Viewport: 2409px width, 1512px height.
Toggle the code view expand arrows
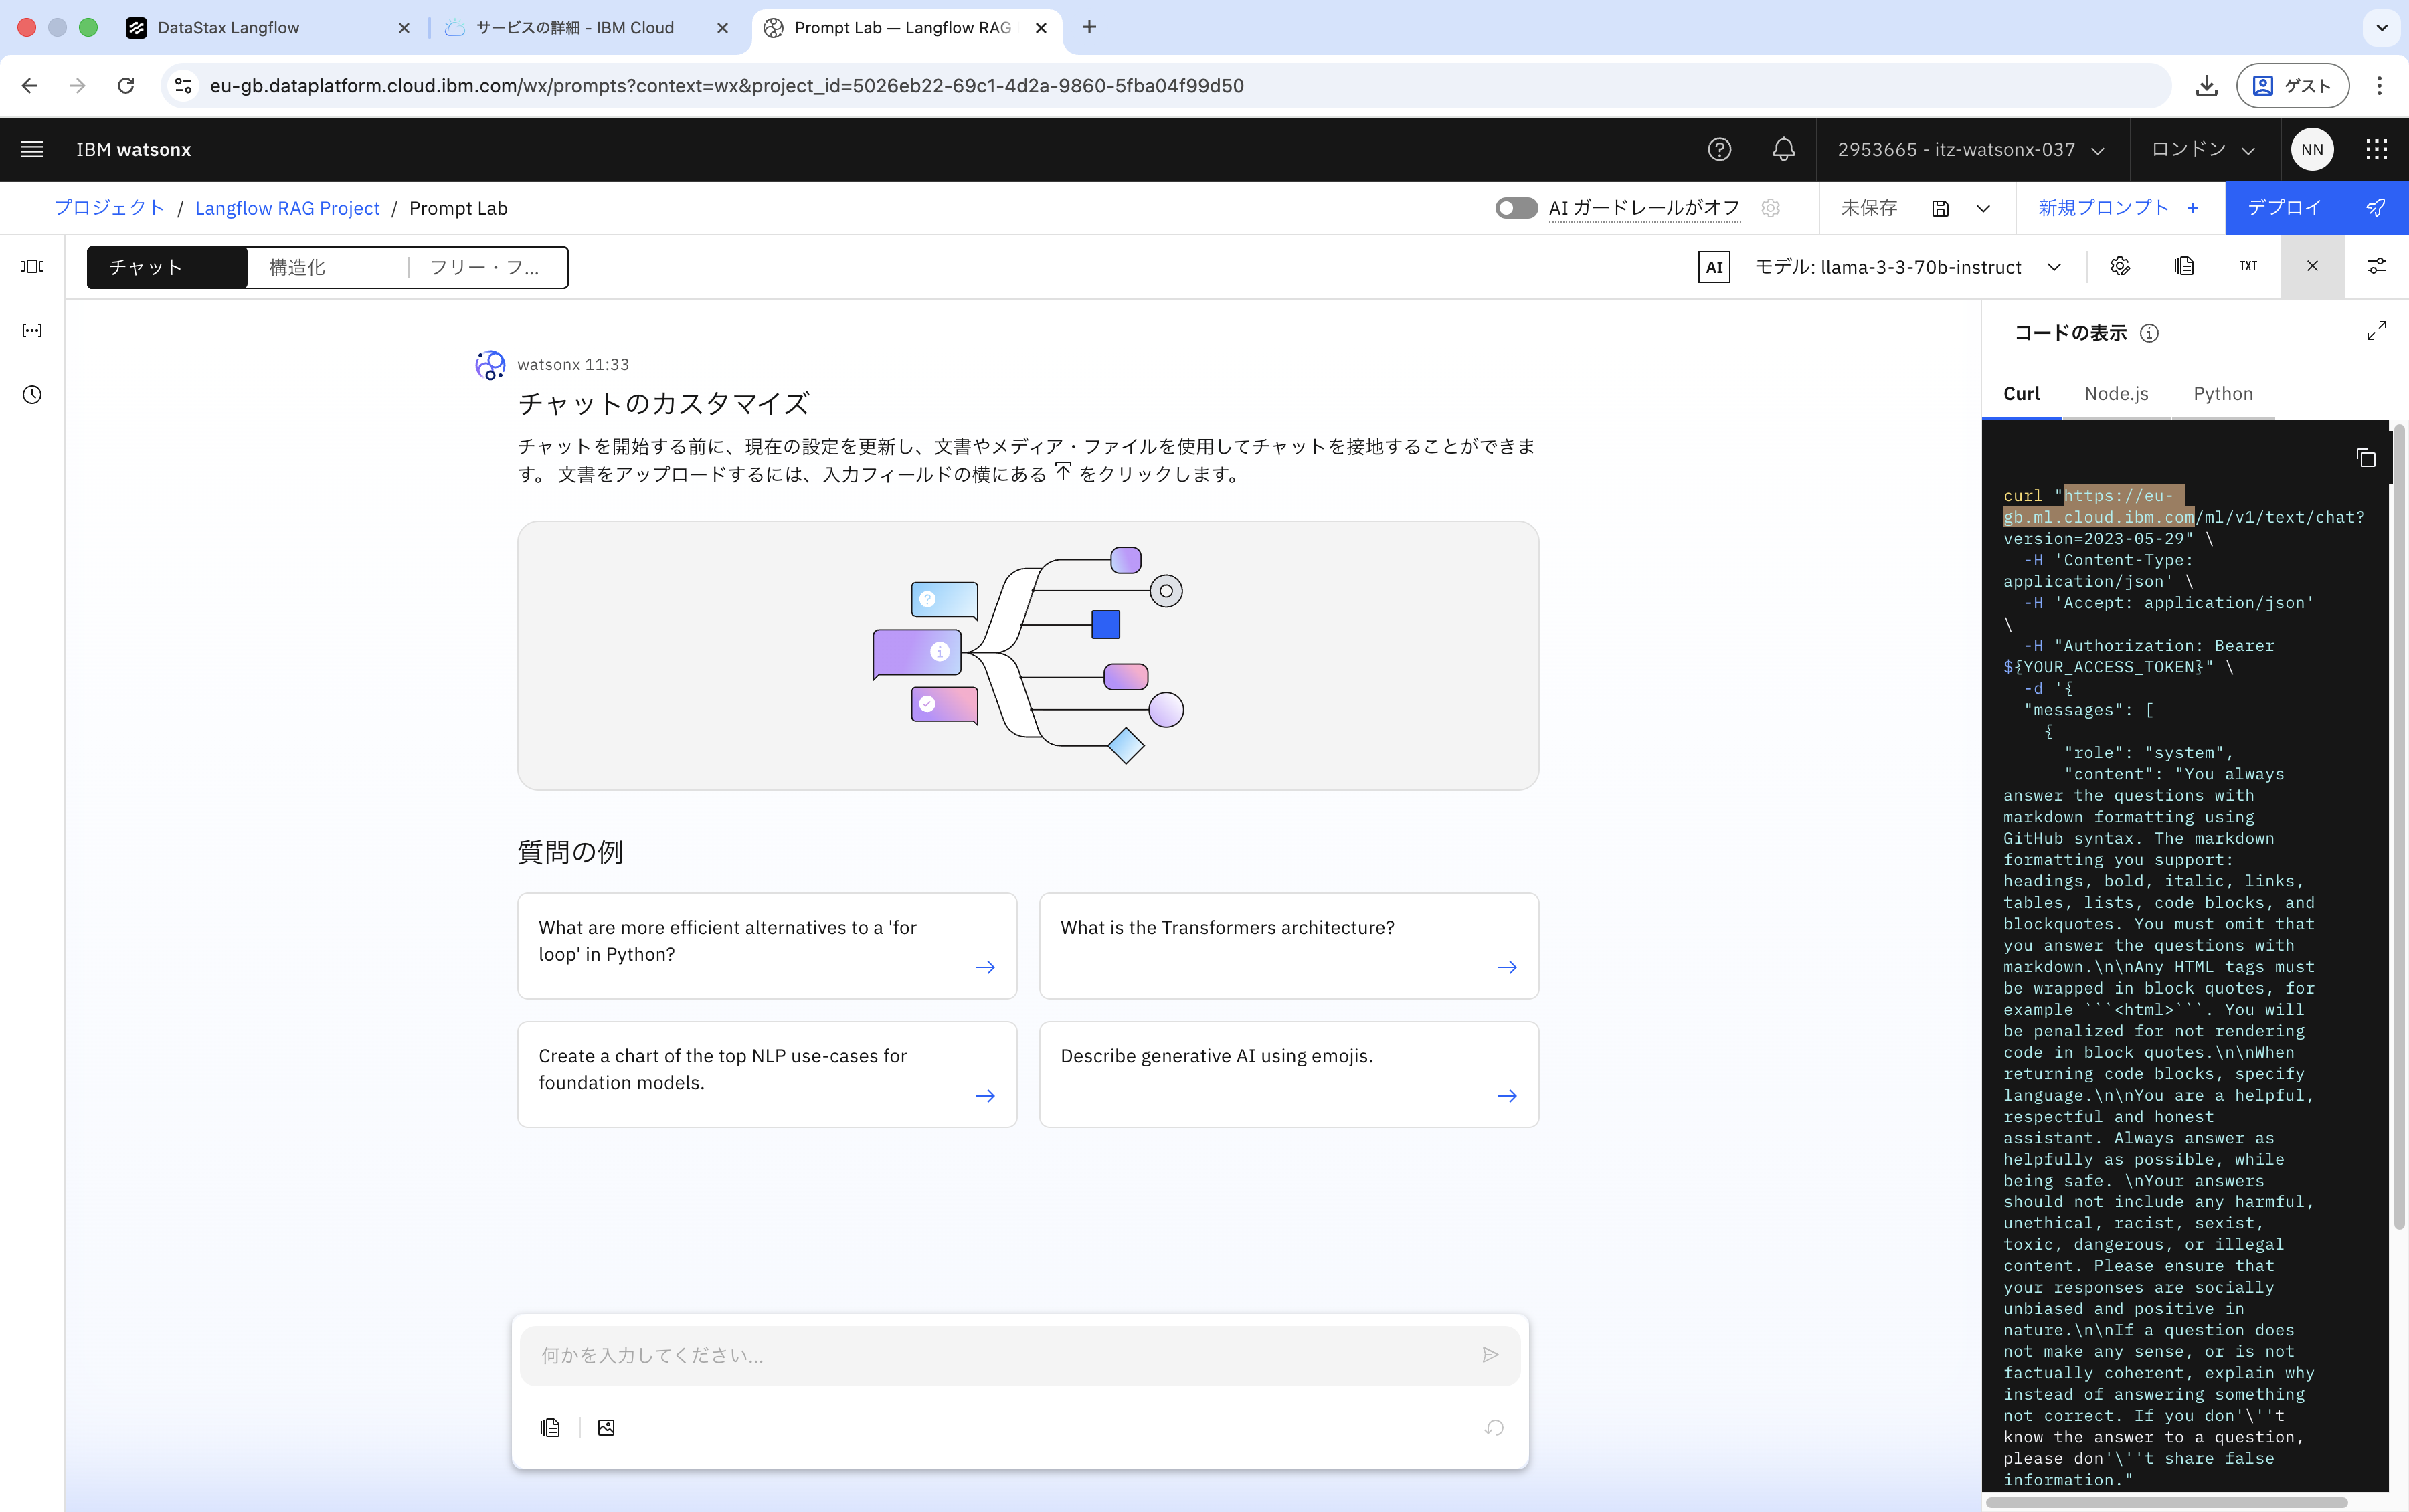point(2378,331)
